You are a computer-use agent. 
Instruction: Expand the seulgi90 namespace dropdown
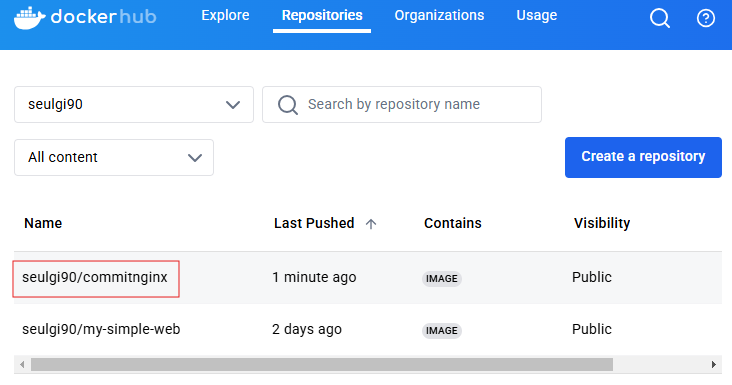pyautogui.click(x=134, y=105)
